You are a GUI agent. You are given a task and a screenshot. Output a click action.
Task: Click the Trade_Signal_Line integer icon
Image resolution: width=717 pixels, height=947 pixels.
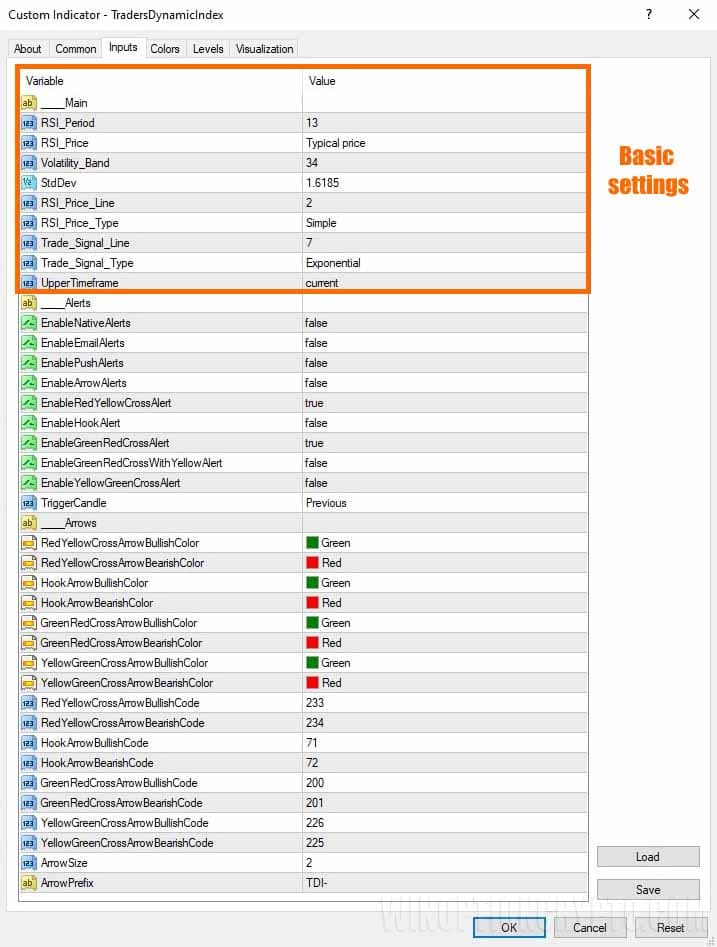28,243
